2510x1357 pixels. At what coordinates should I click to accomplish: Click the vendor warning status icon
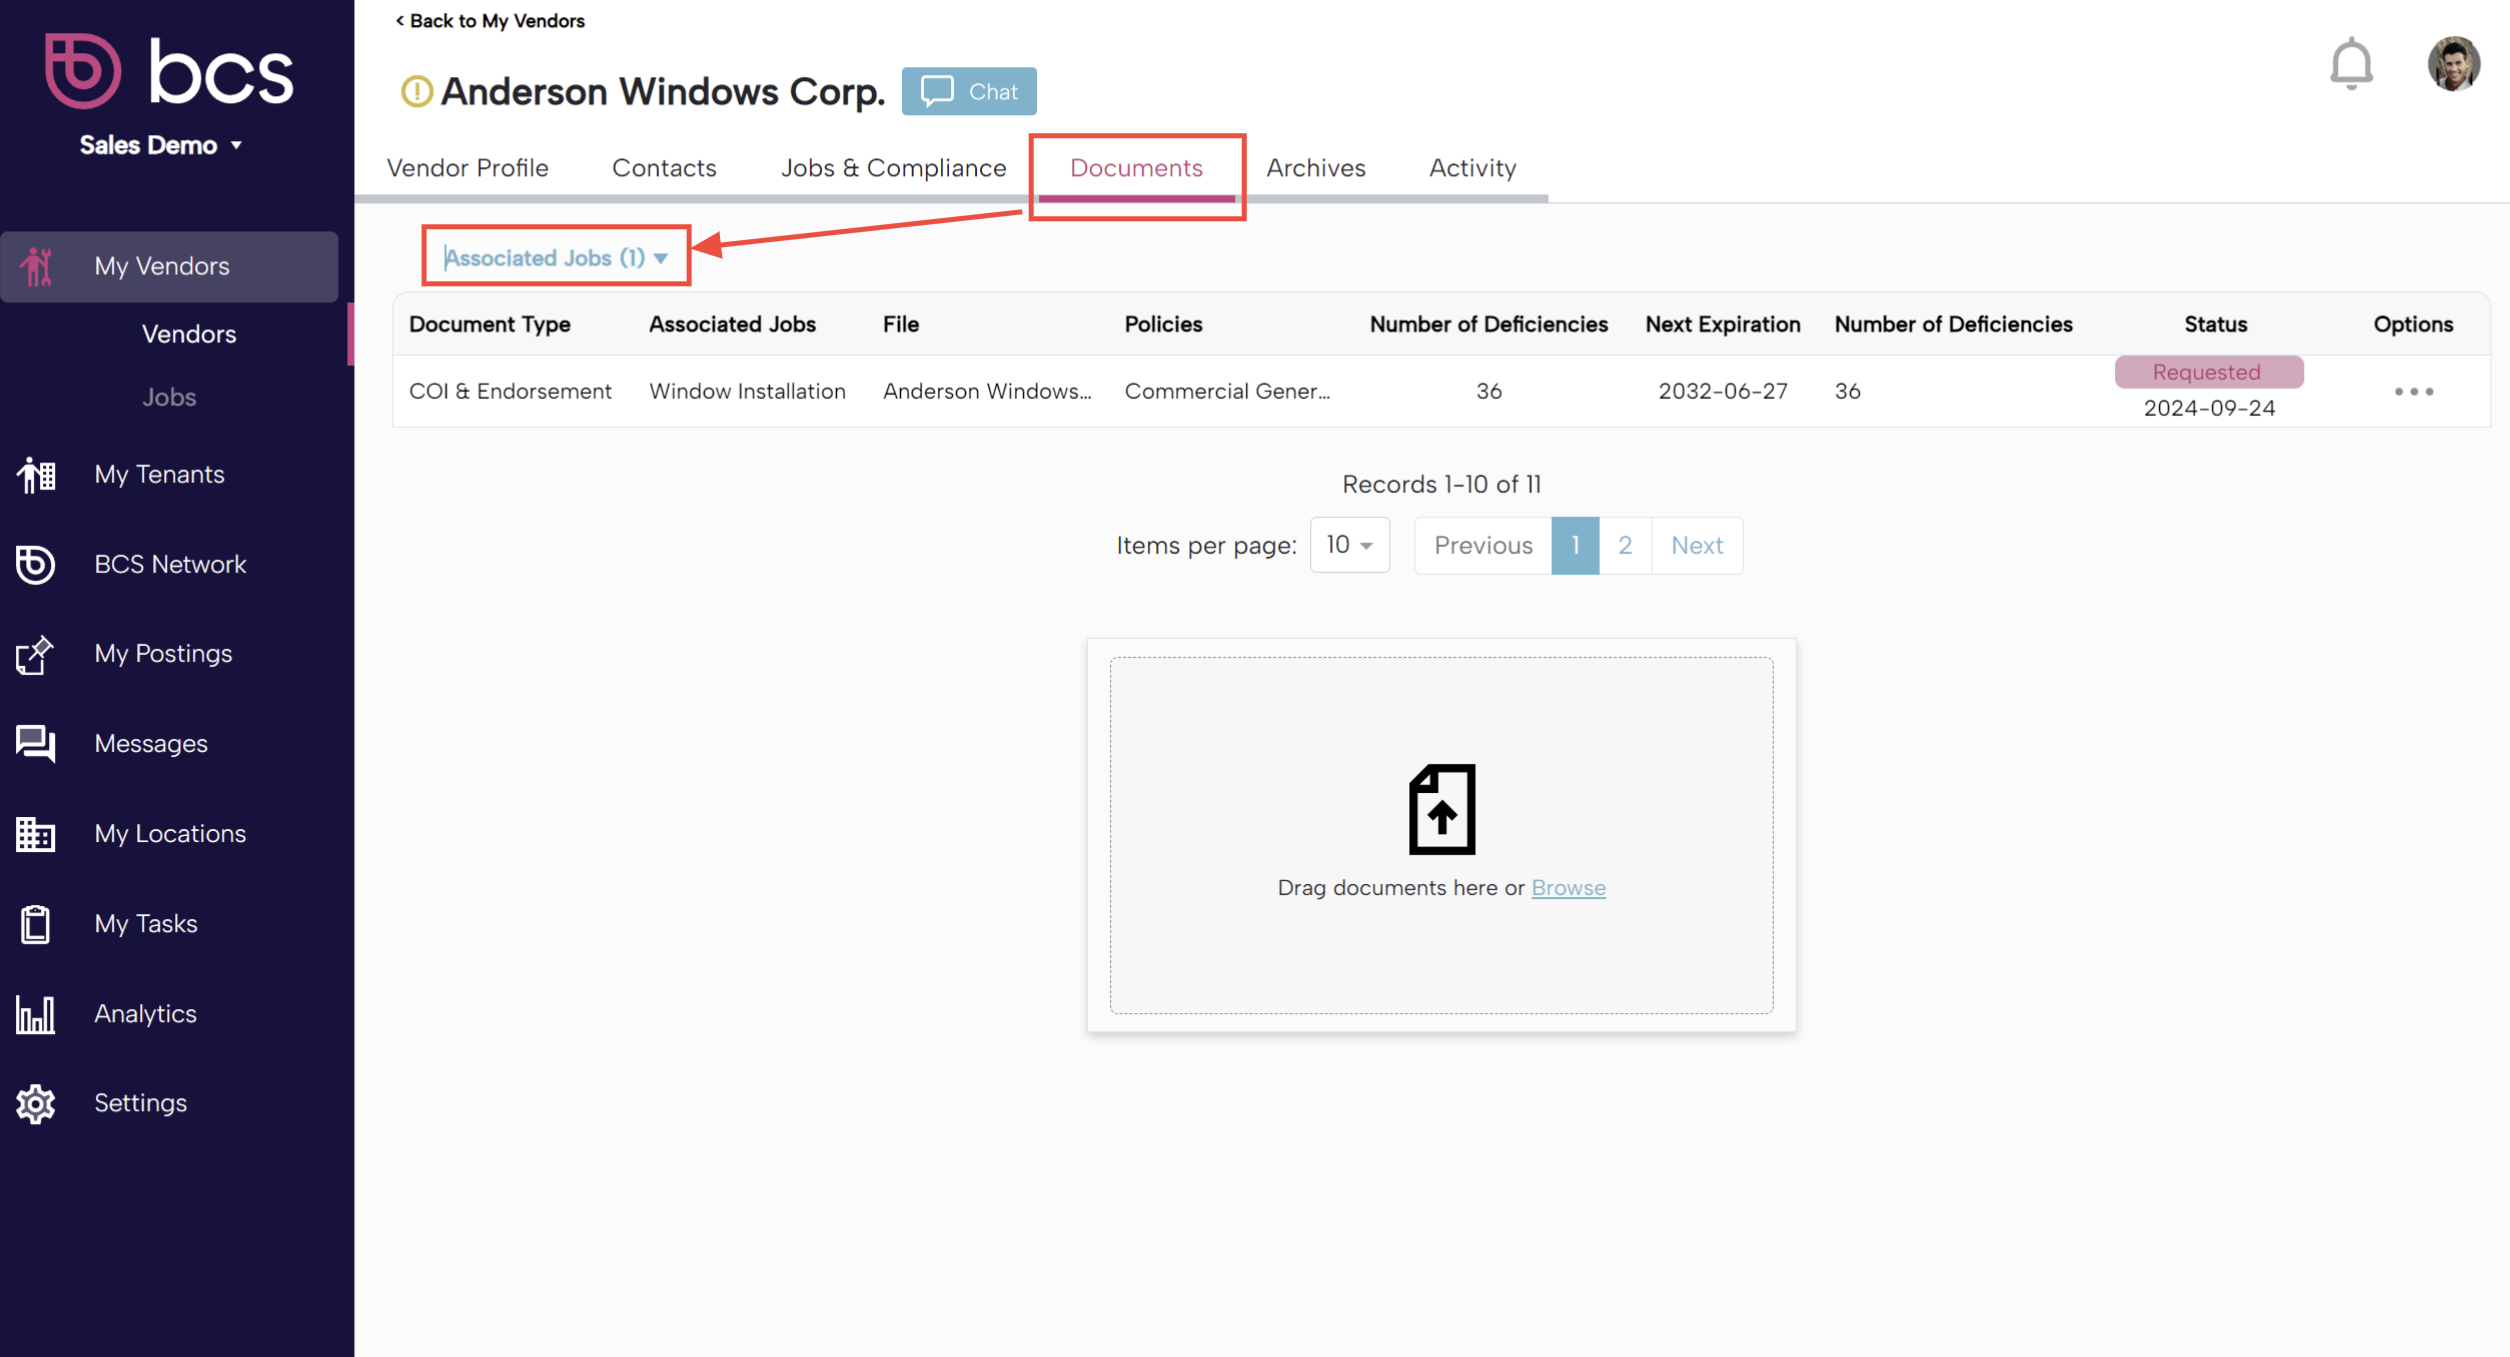point(416,92)
